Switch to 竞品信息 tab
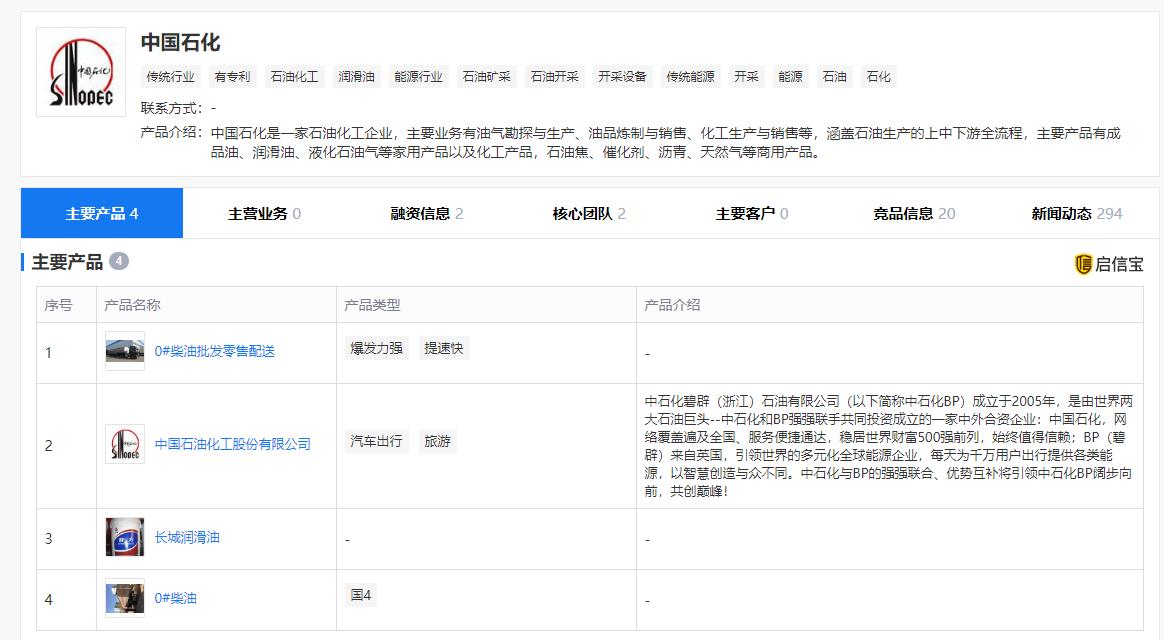Viewport: 1164px width, 640px height. pos(914,213)
